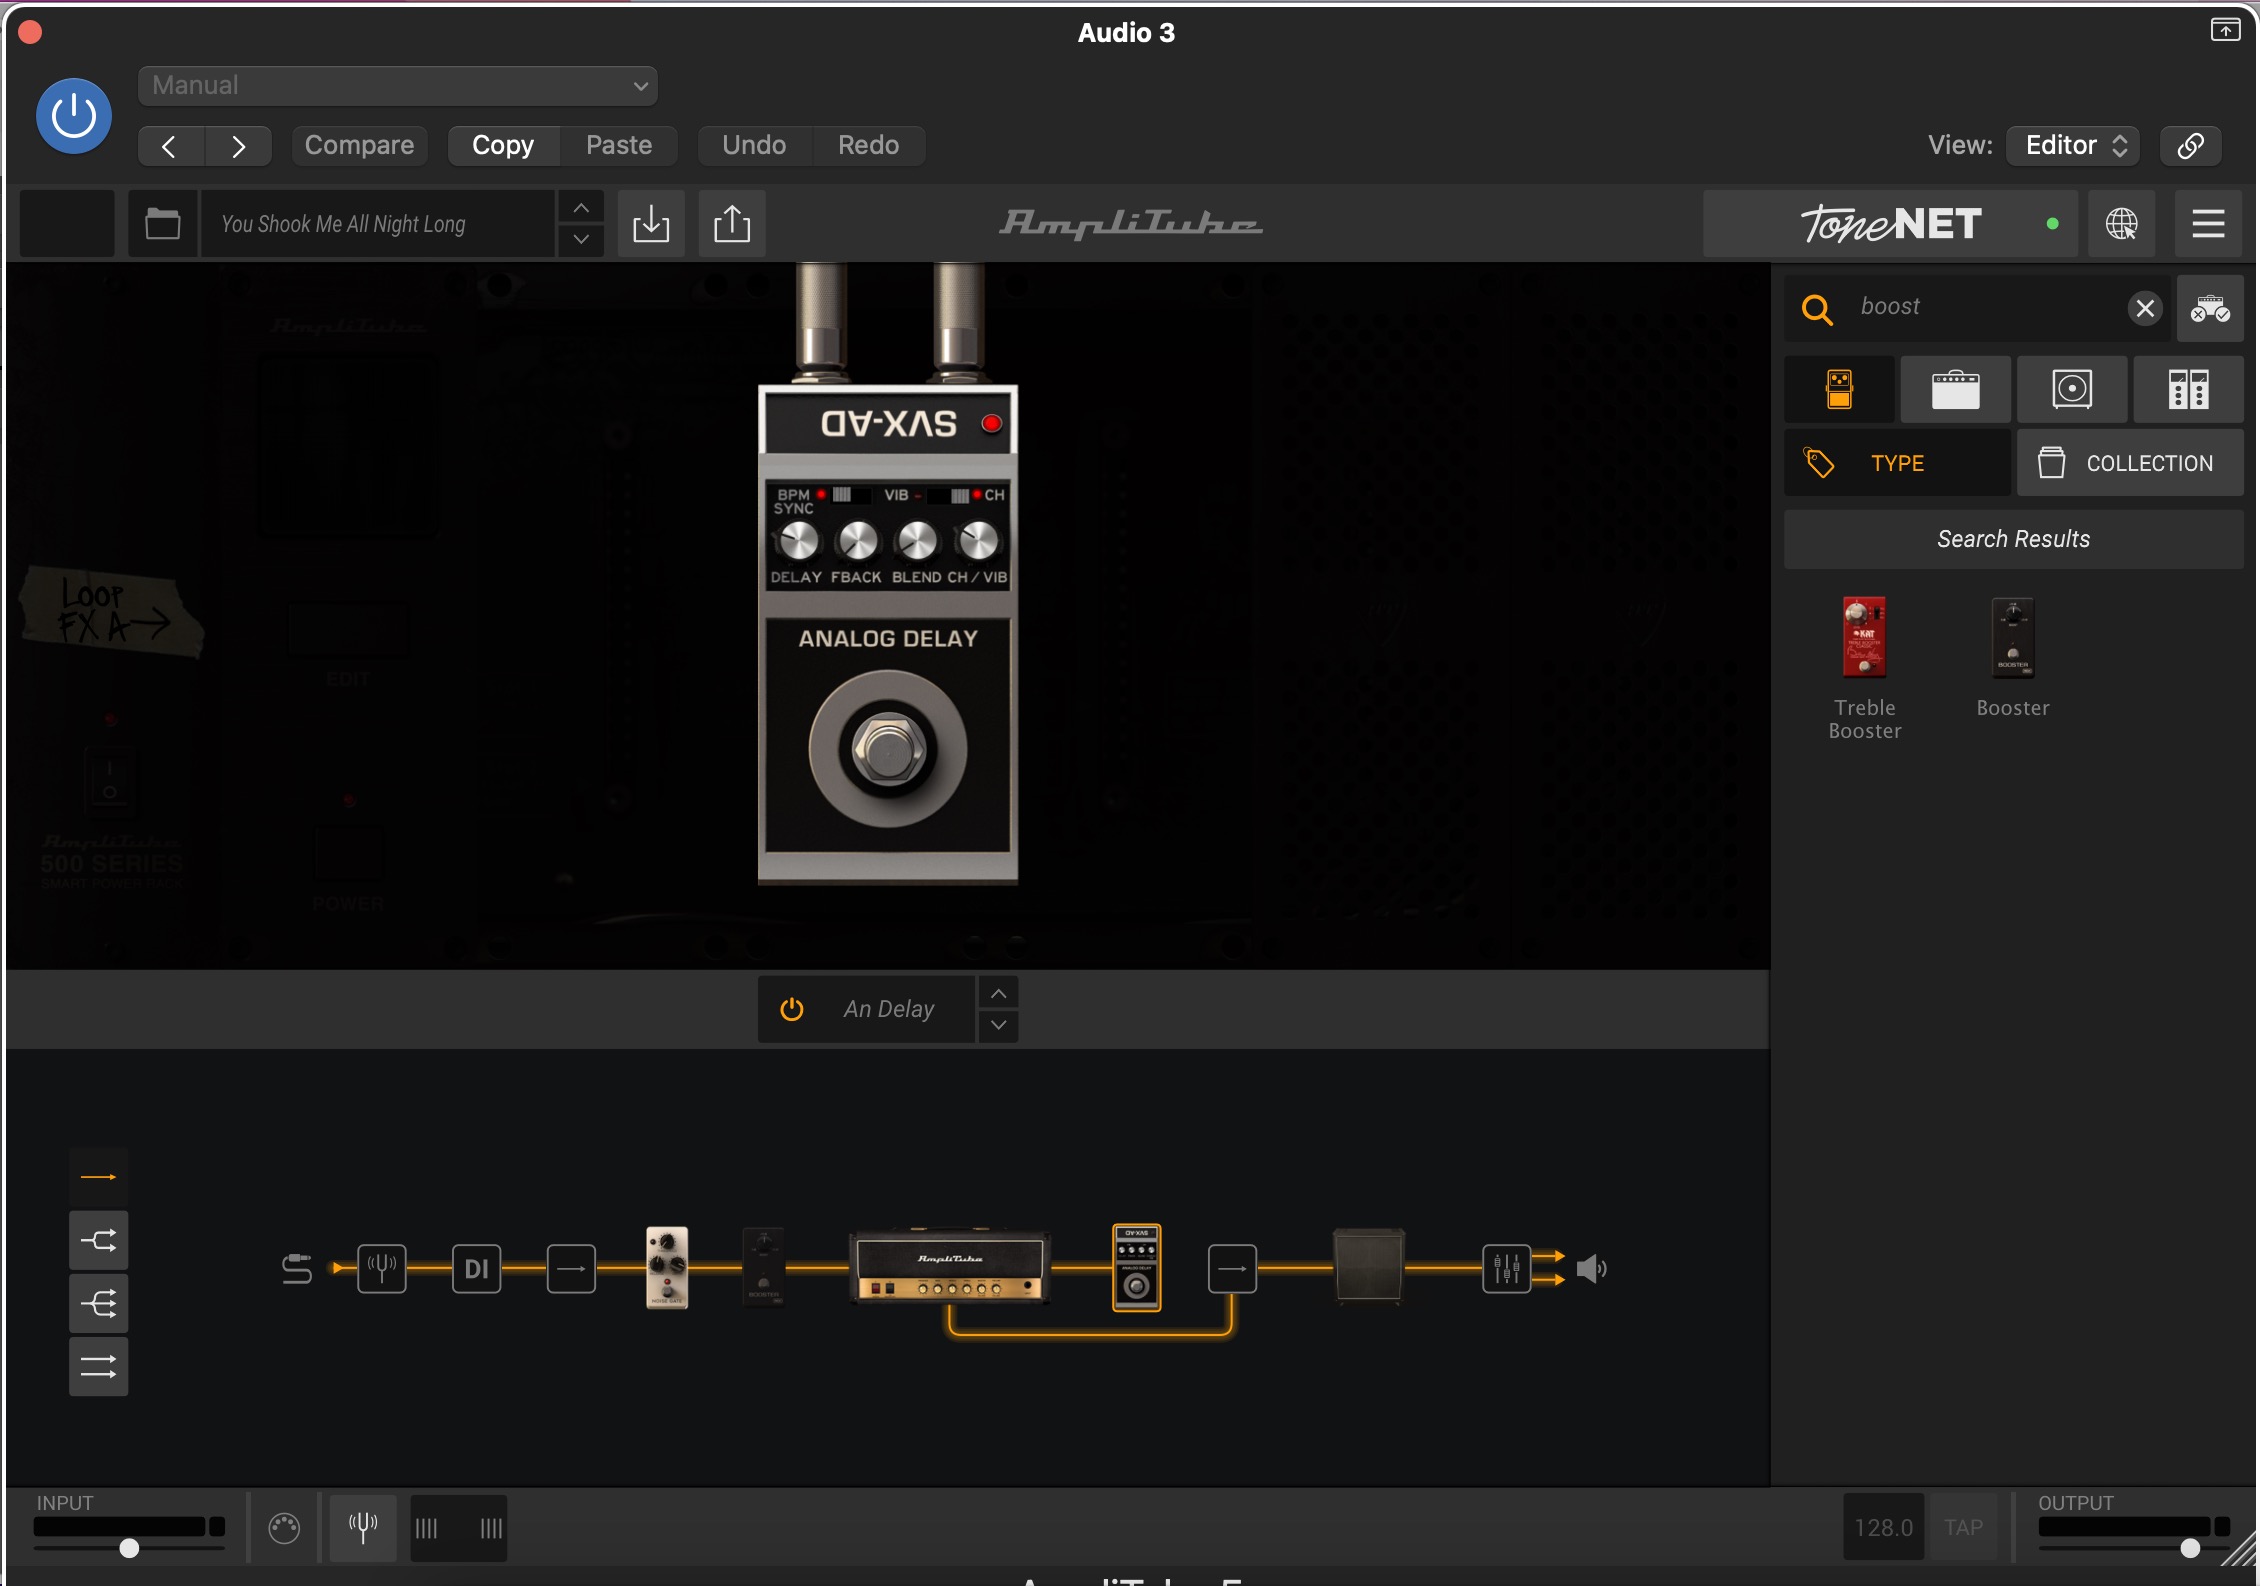Clear the boost search text
The height and width of the screenshot is (1586, 2260).
click(x=2145, y=308)
